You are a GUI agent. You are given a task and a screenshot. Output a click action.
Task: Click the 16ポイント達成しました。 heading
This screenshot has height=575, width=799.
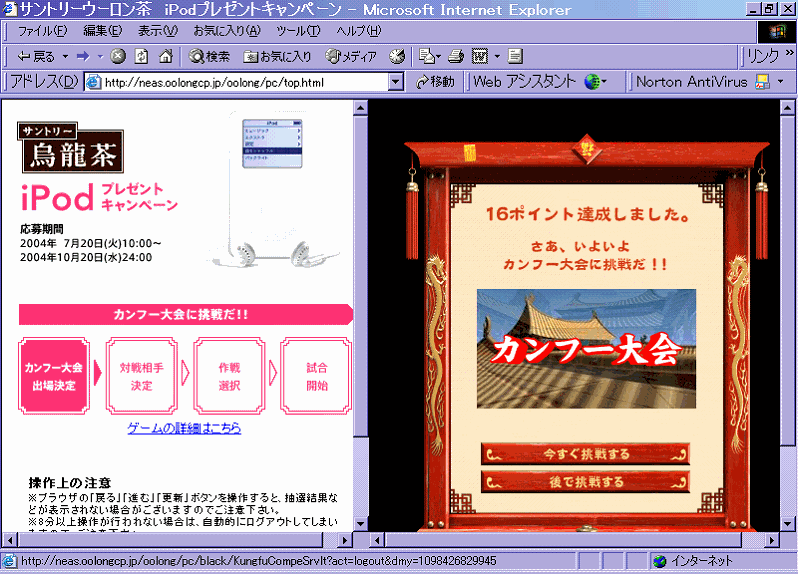coord(588,214)
